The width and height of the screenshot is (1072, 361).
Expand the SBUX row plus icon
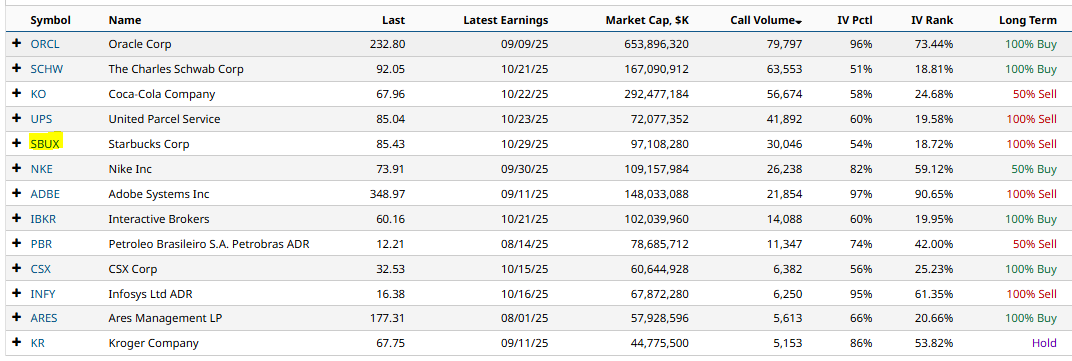coord(17,144)
